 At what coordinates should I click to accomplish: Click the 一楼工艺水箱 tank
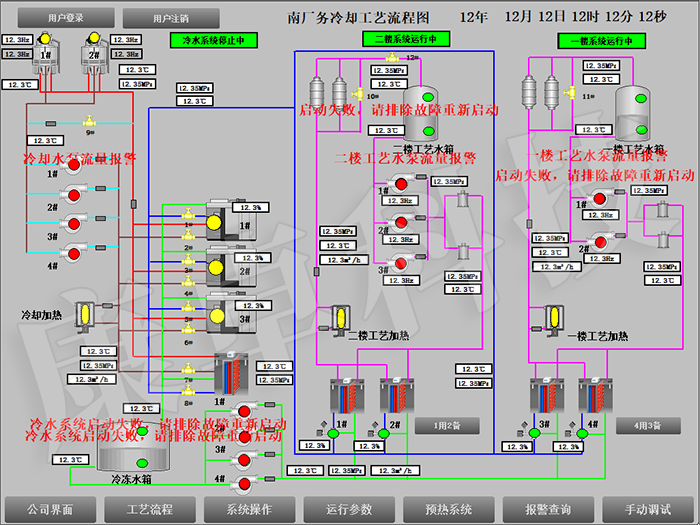(633, 114)
